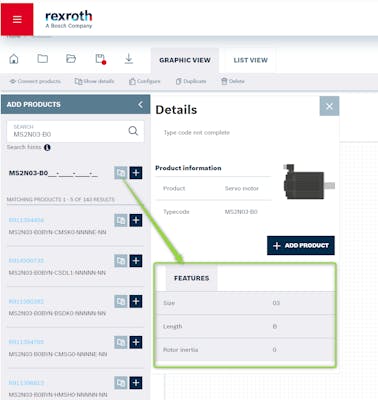Image resolution: width=378 pixels, height=400 pixels.
Task: Add the MS2N03-B0BYN-CMSG0 product with plus
Action: (x=136, y=342)
